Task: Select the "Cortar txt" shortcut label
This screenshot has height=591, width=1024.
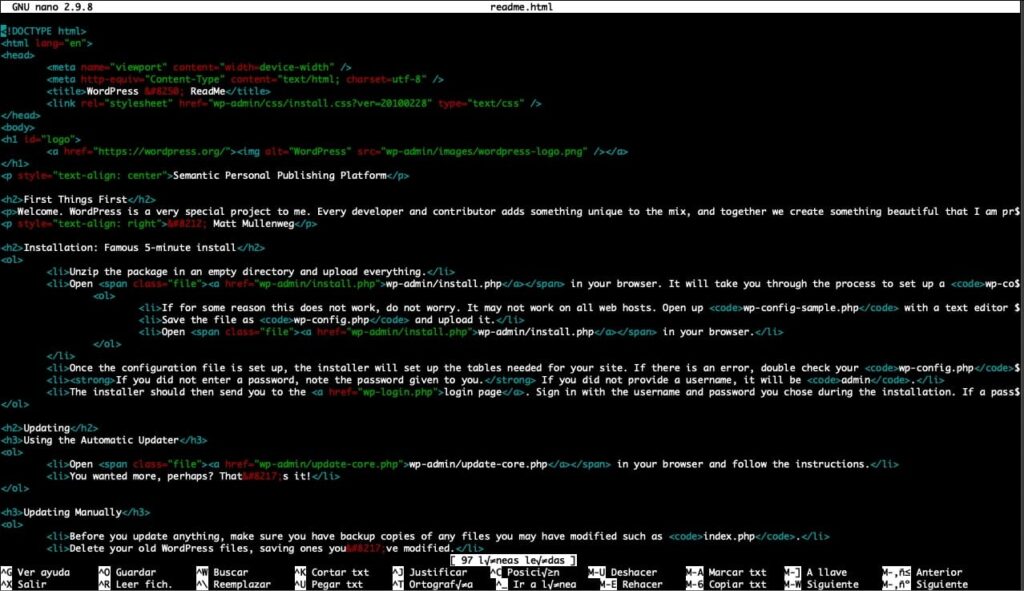Action: 340,572
